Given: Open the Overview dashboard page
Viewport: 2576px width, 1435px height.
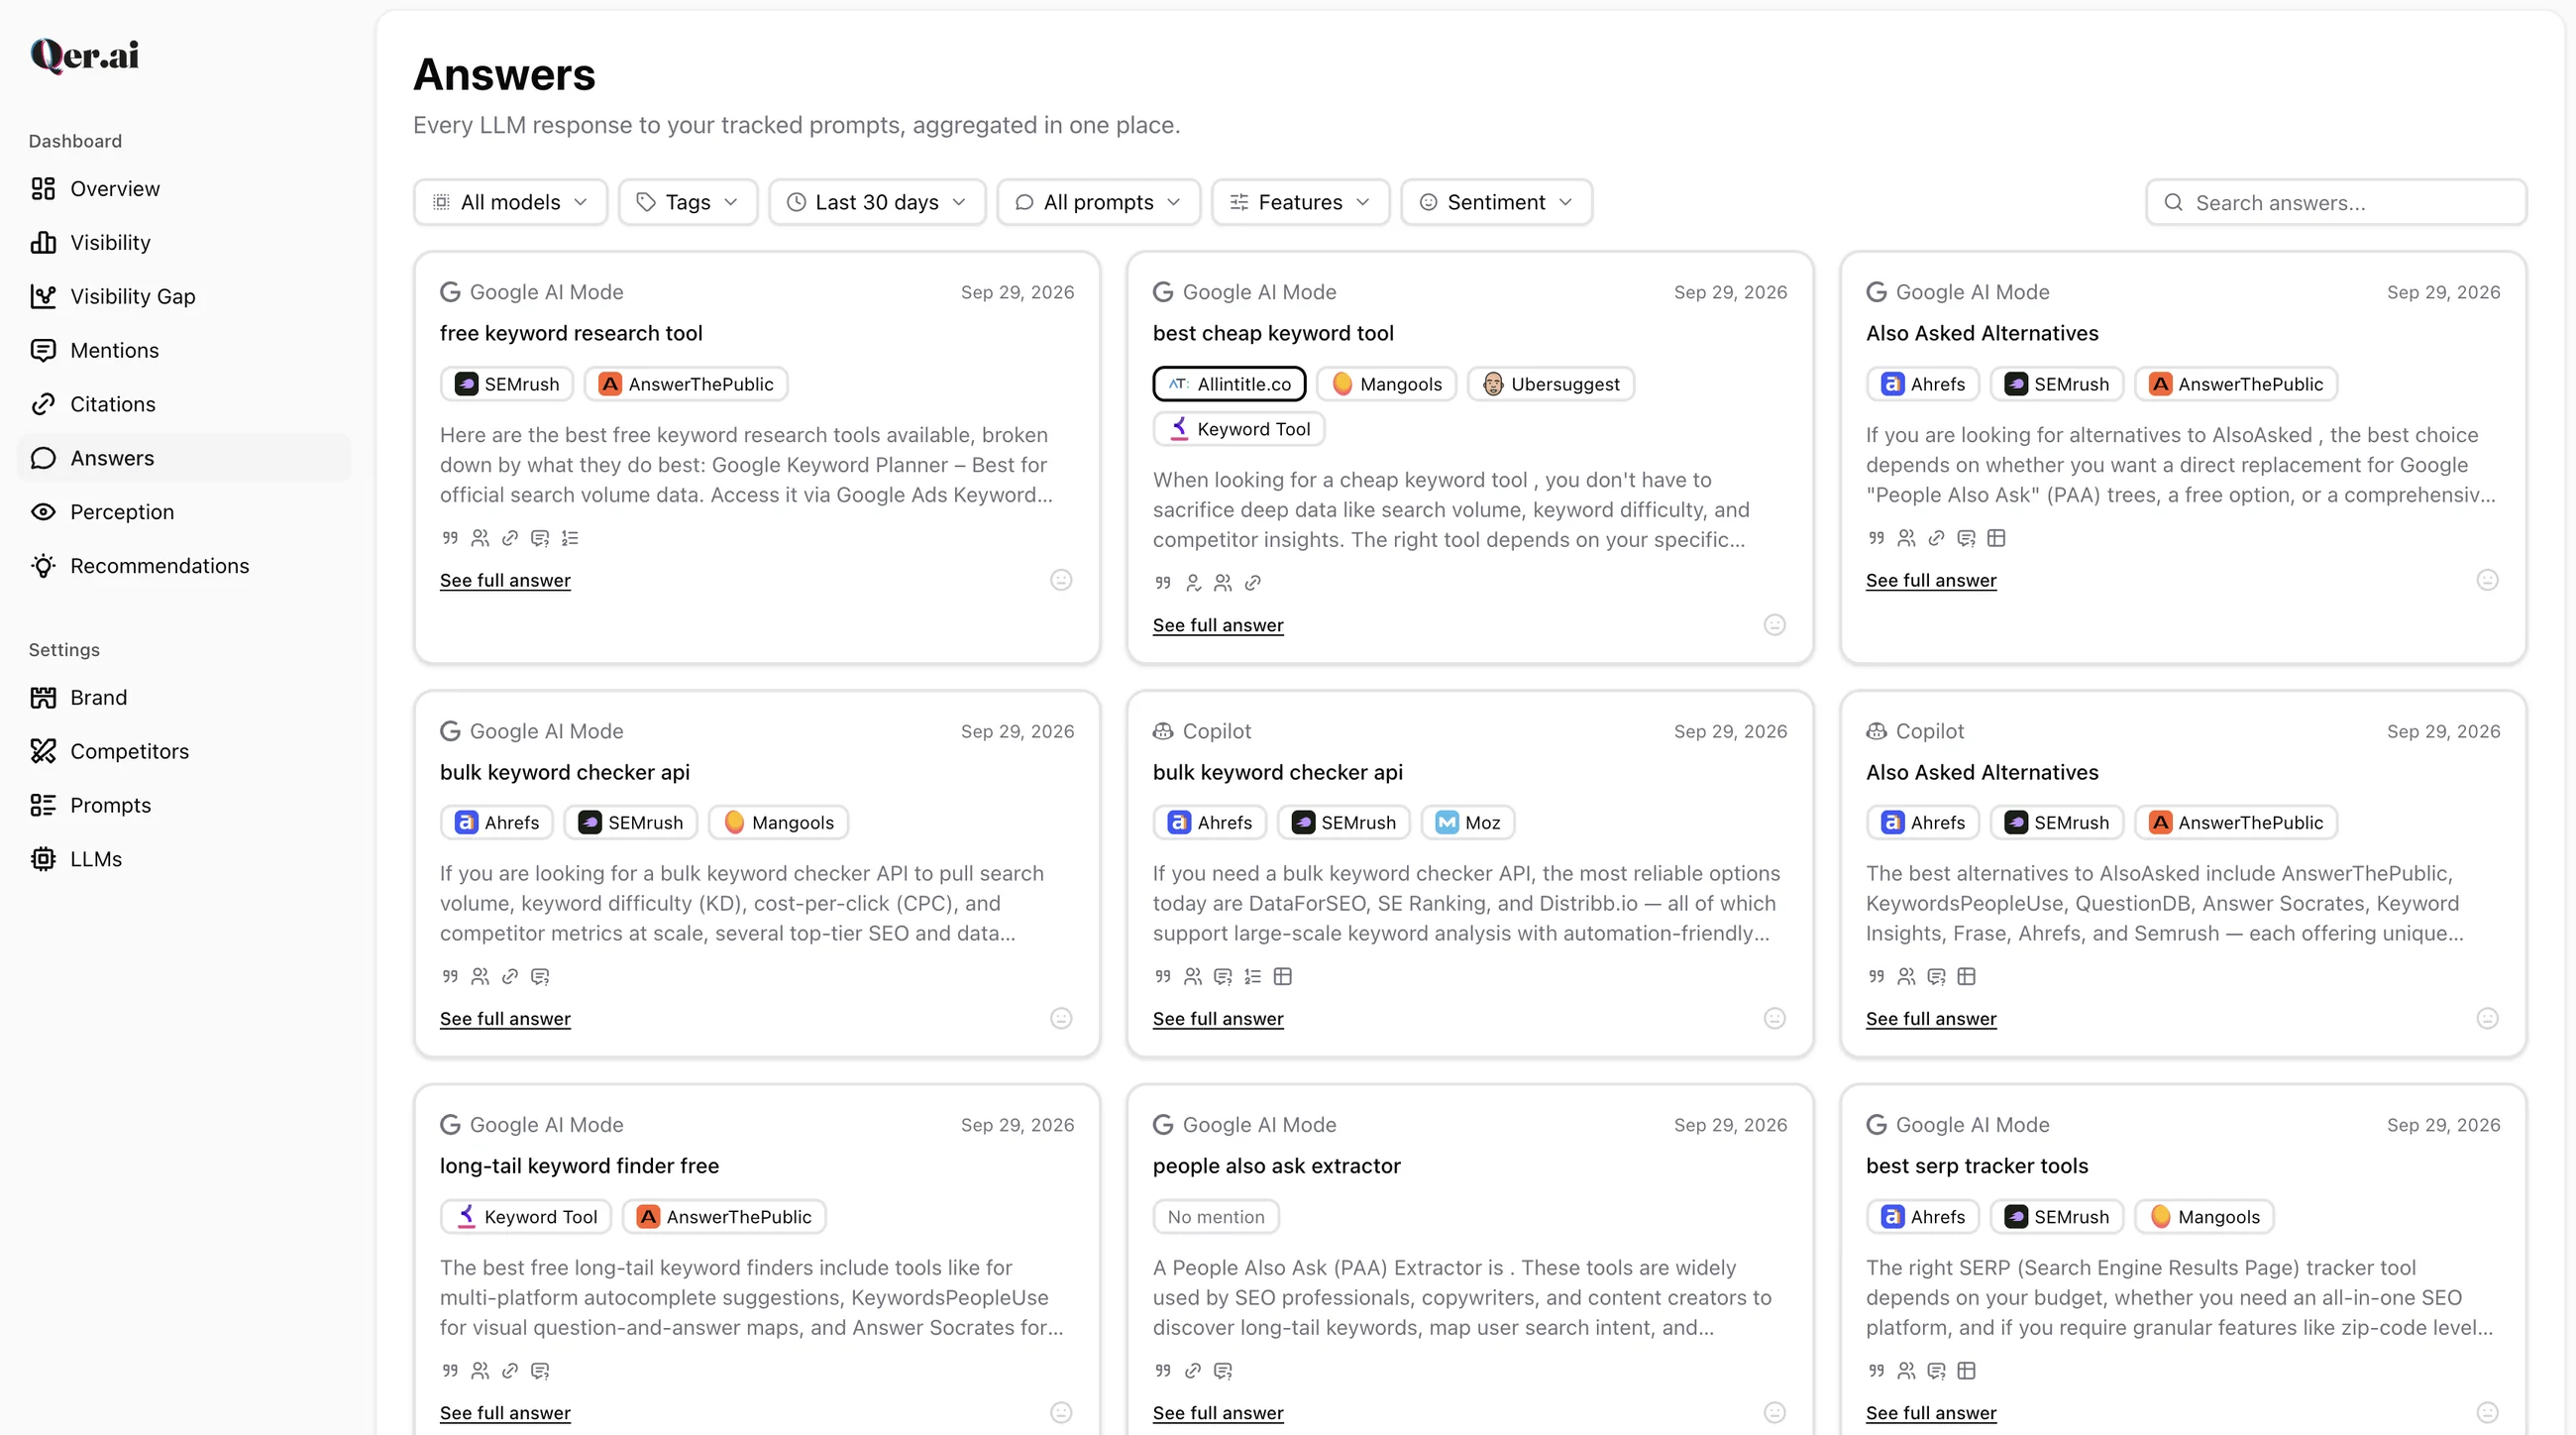Looking at the screenshot, I should click(x=184, y=189).
